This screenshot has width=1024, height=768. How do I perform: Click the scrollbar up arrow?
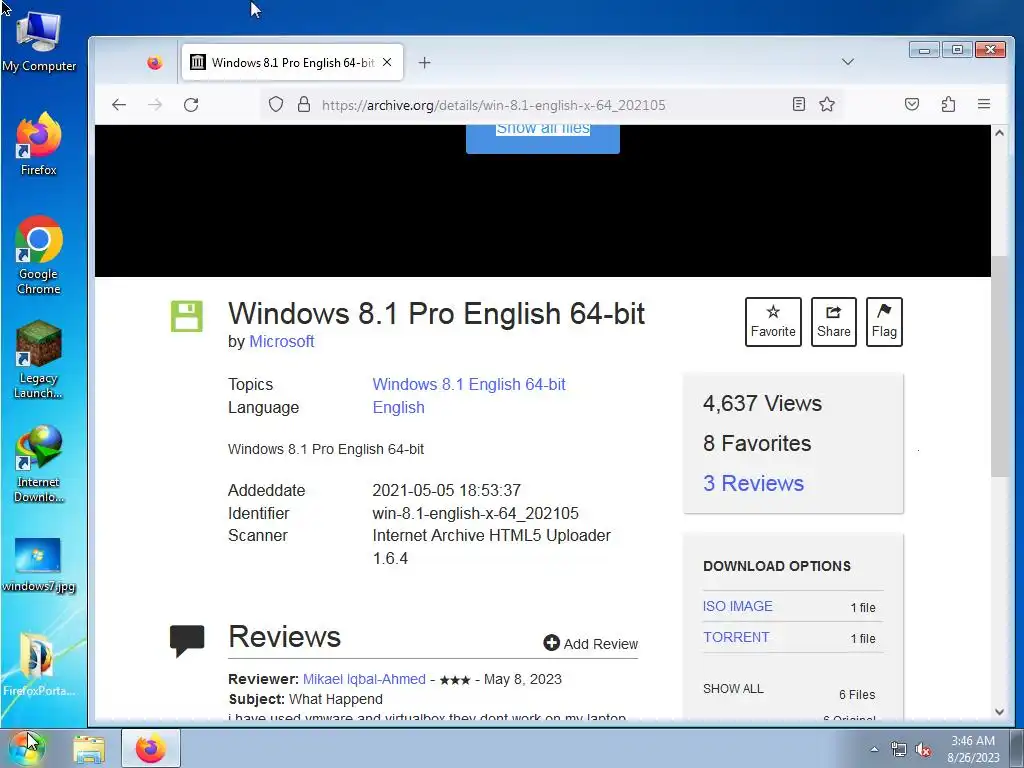coord(999,133)
